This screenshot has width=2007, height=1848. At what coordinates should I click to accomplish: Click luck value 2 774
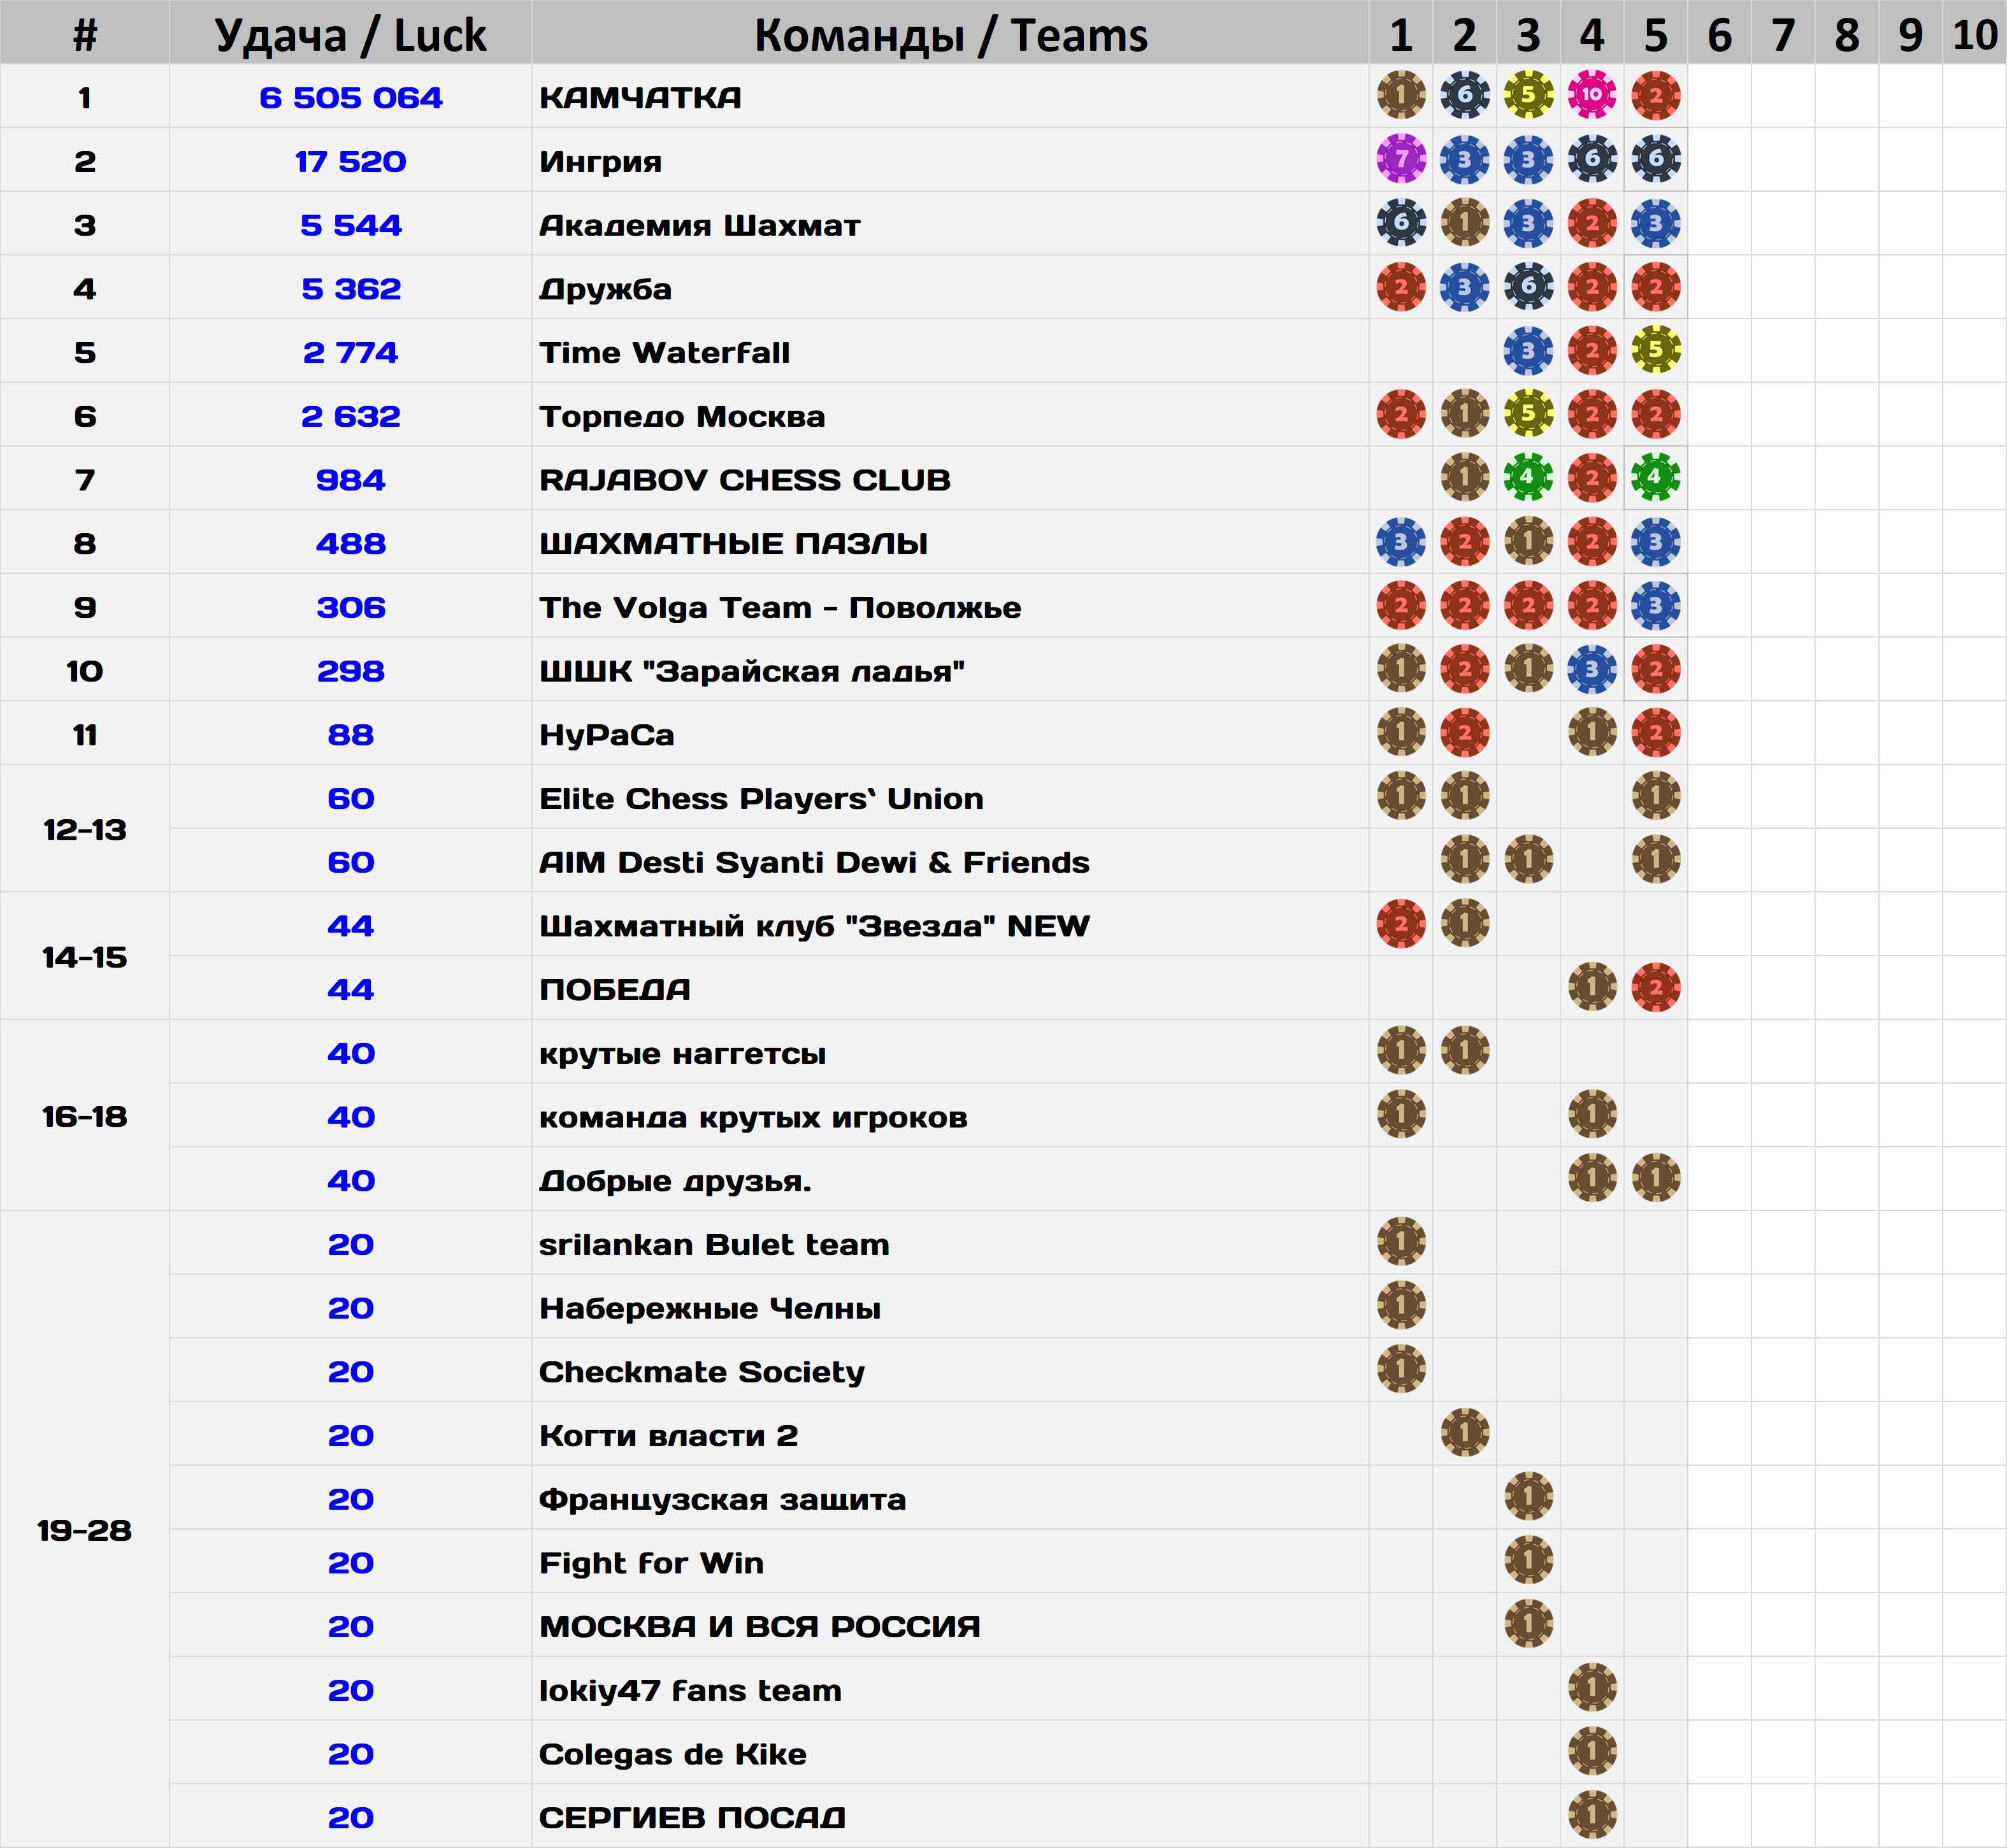pyautogui.click(x=351, y=353)
